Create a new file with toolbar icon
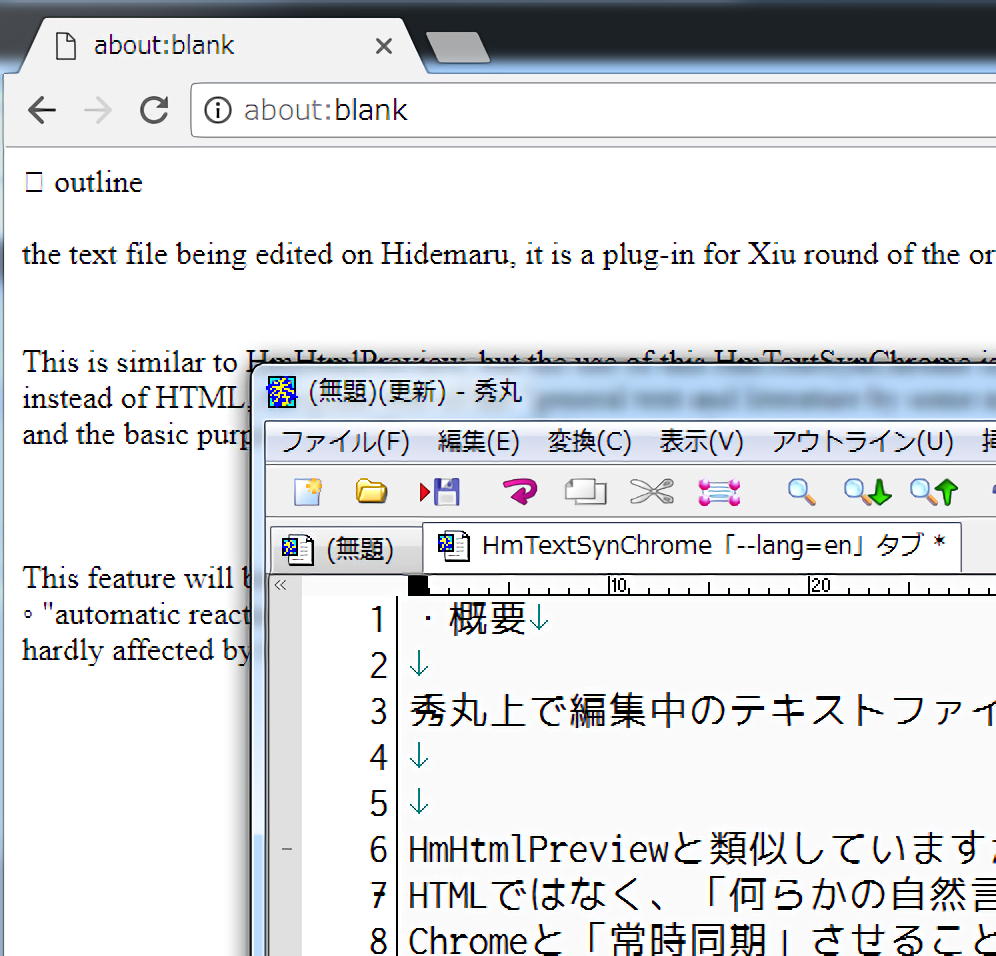Screen dimensions: 996x956 pyautogui.click(x=308, y=492)
